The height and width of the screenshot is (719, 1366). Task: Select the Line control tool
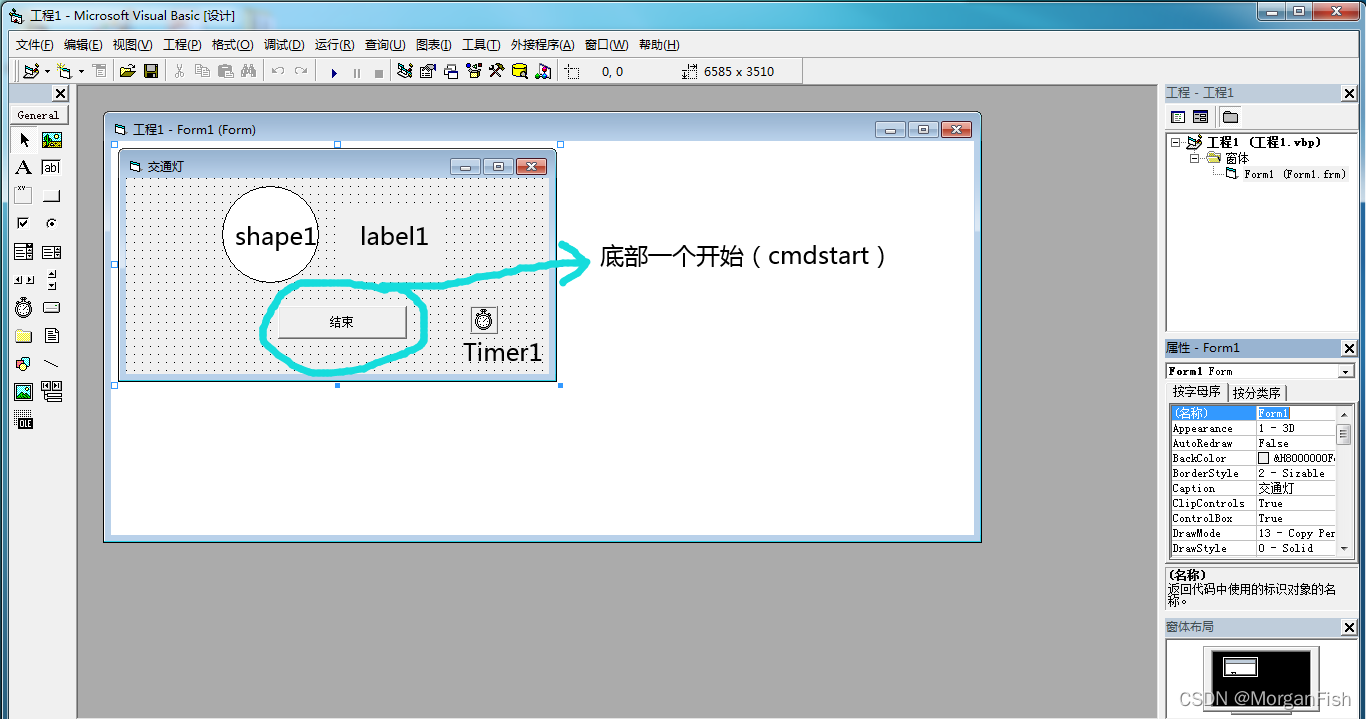(52, 363)
